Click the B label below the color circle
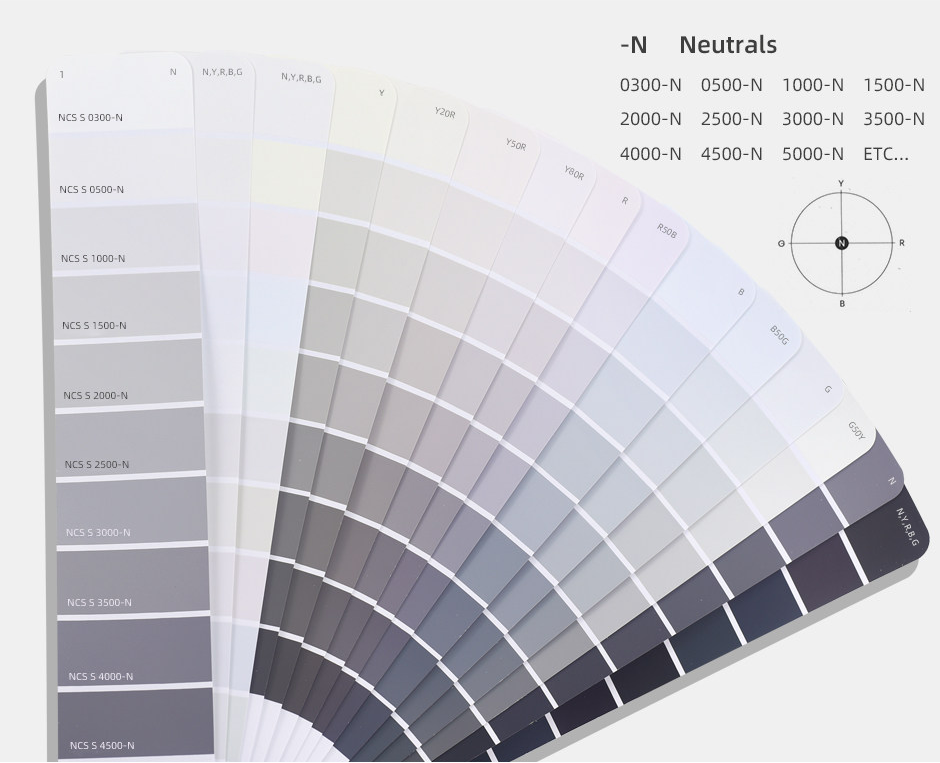The height and width of the screenshot is (763, 940). 842,304
